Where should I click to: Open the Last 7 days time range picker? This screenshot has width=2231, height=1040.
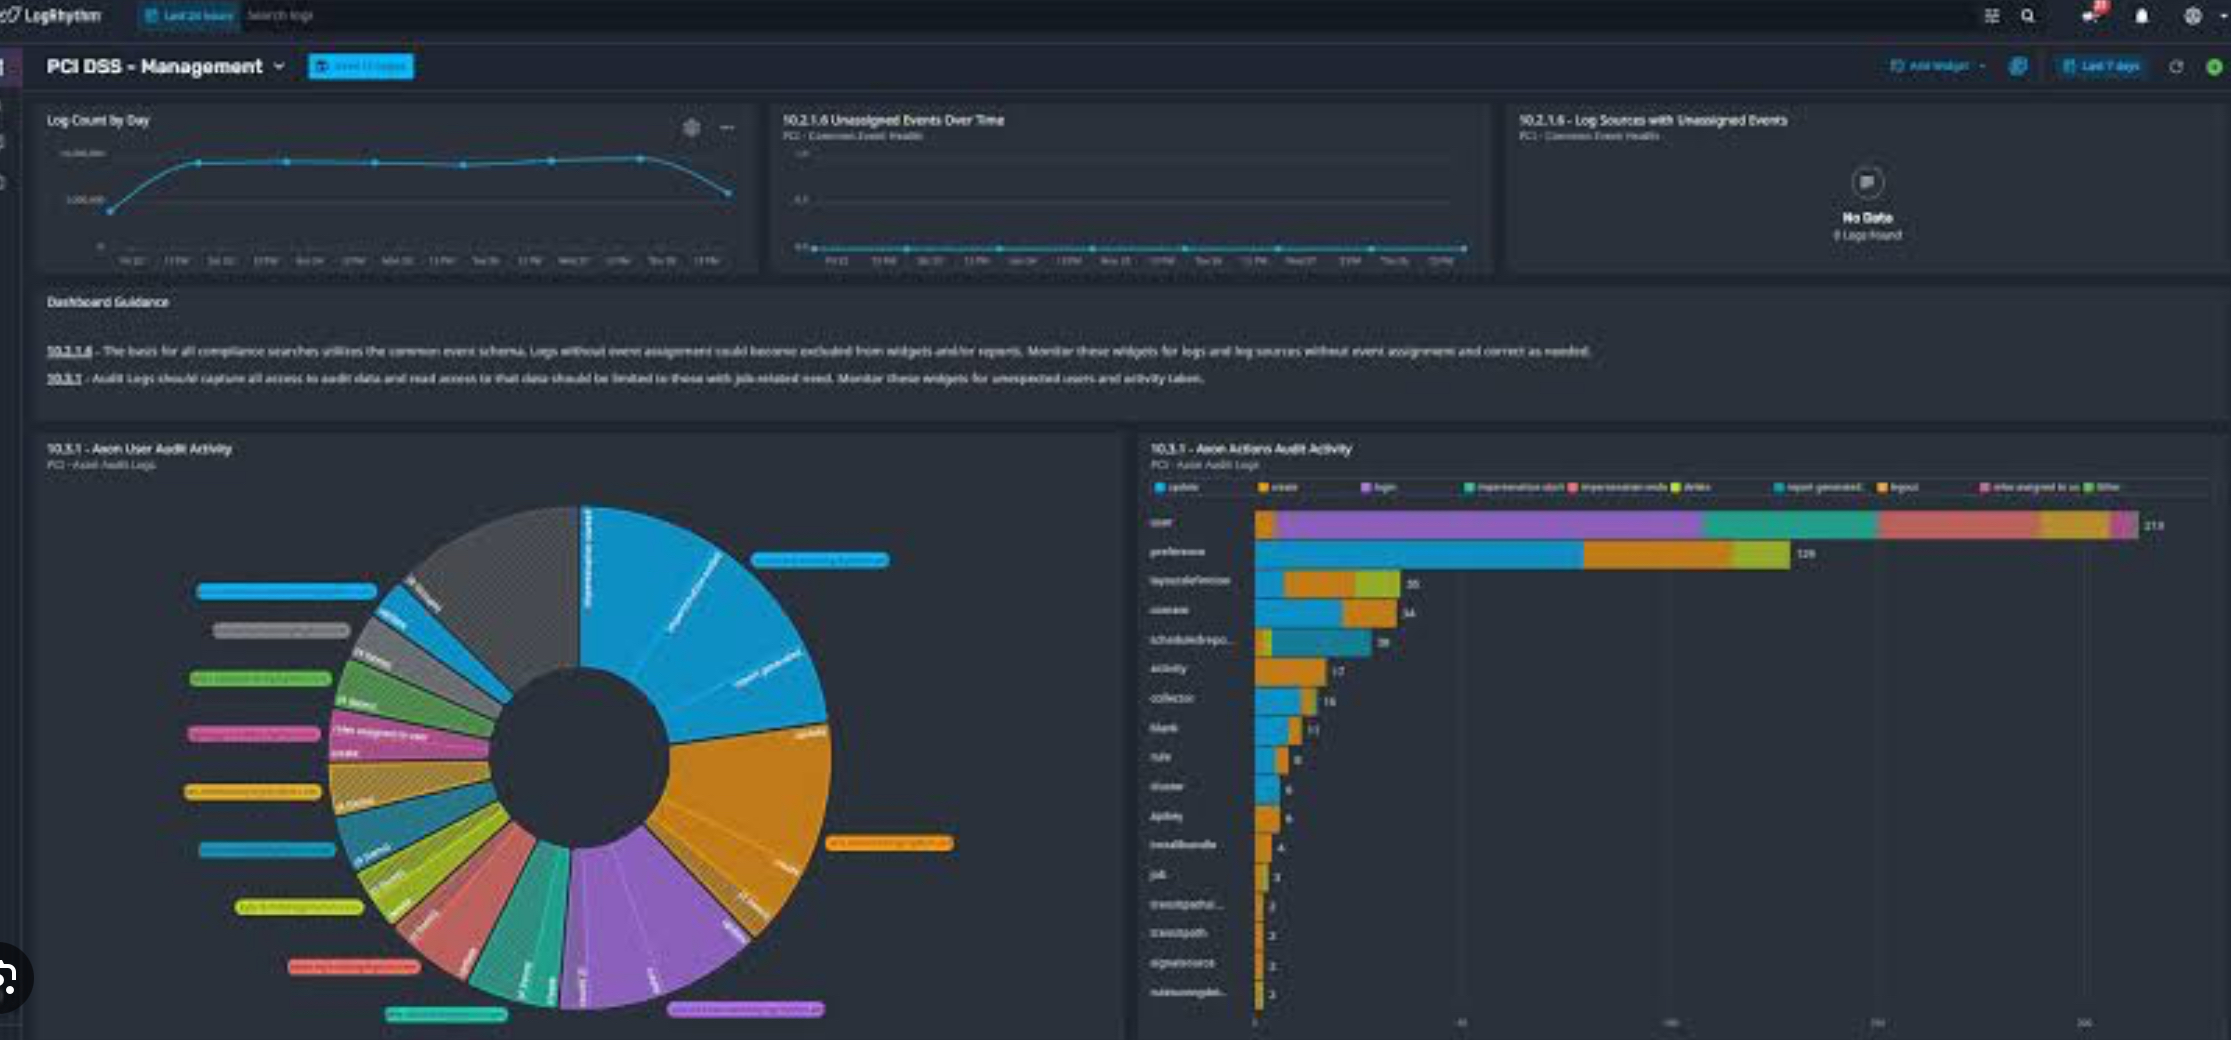[2101, 67]
